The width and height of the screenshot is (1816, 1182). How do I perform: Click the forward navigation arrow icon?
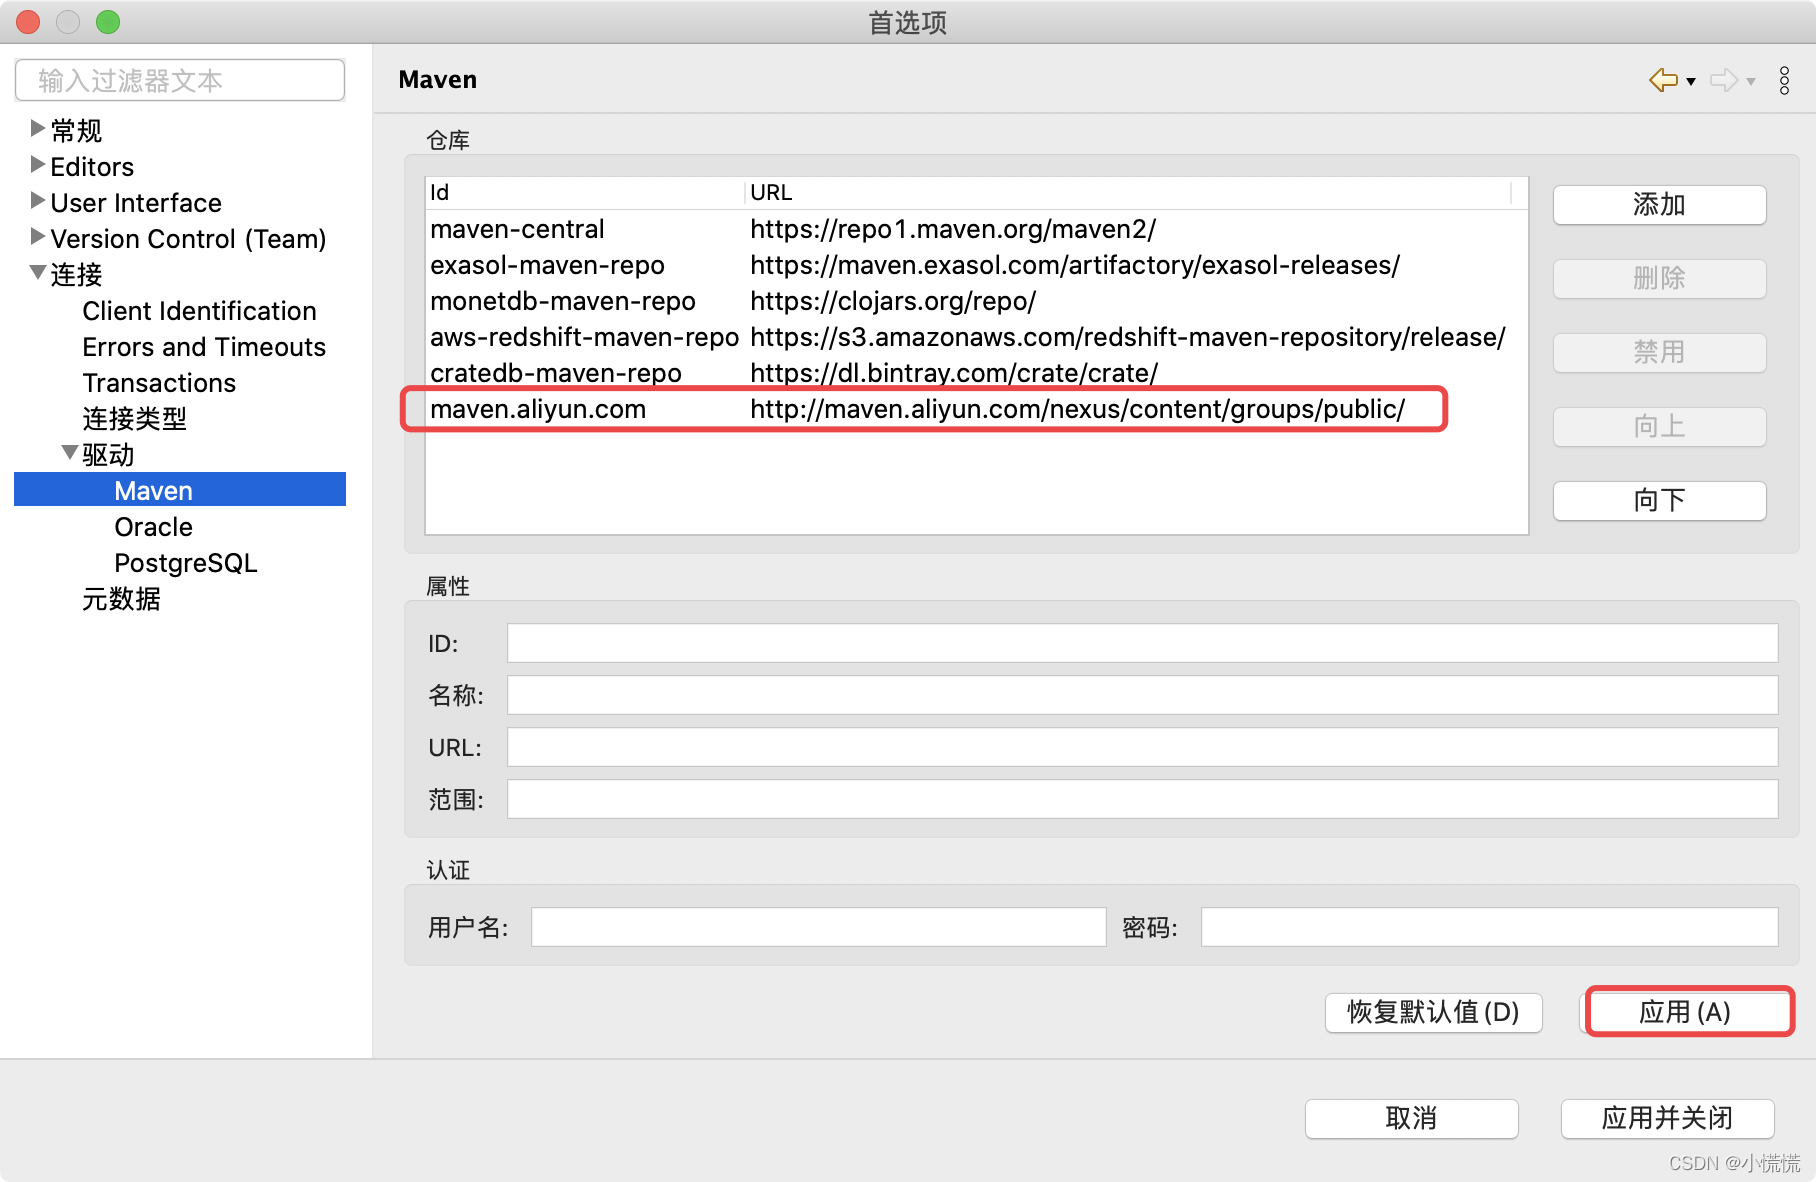pyautogui.click(x=1724, y=80)
